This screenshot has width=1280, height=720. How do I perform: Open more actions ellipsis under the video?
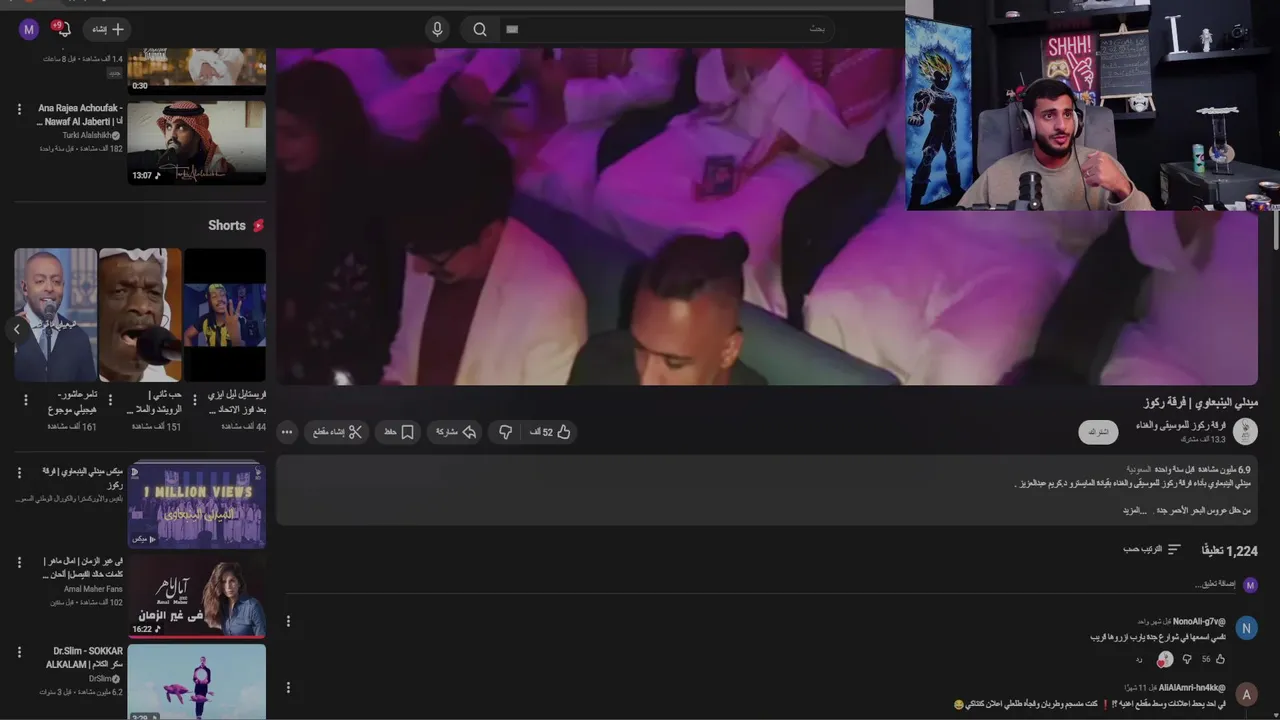[287, 432]
